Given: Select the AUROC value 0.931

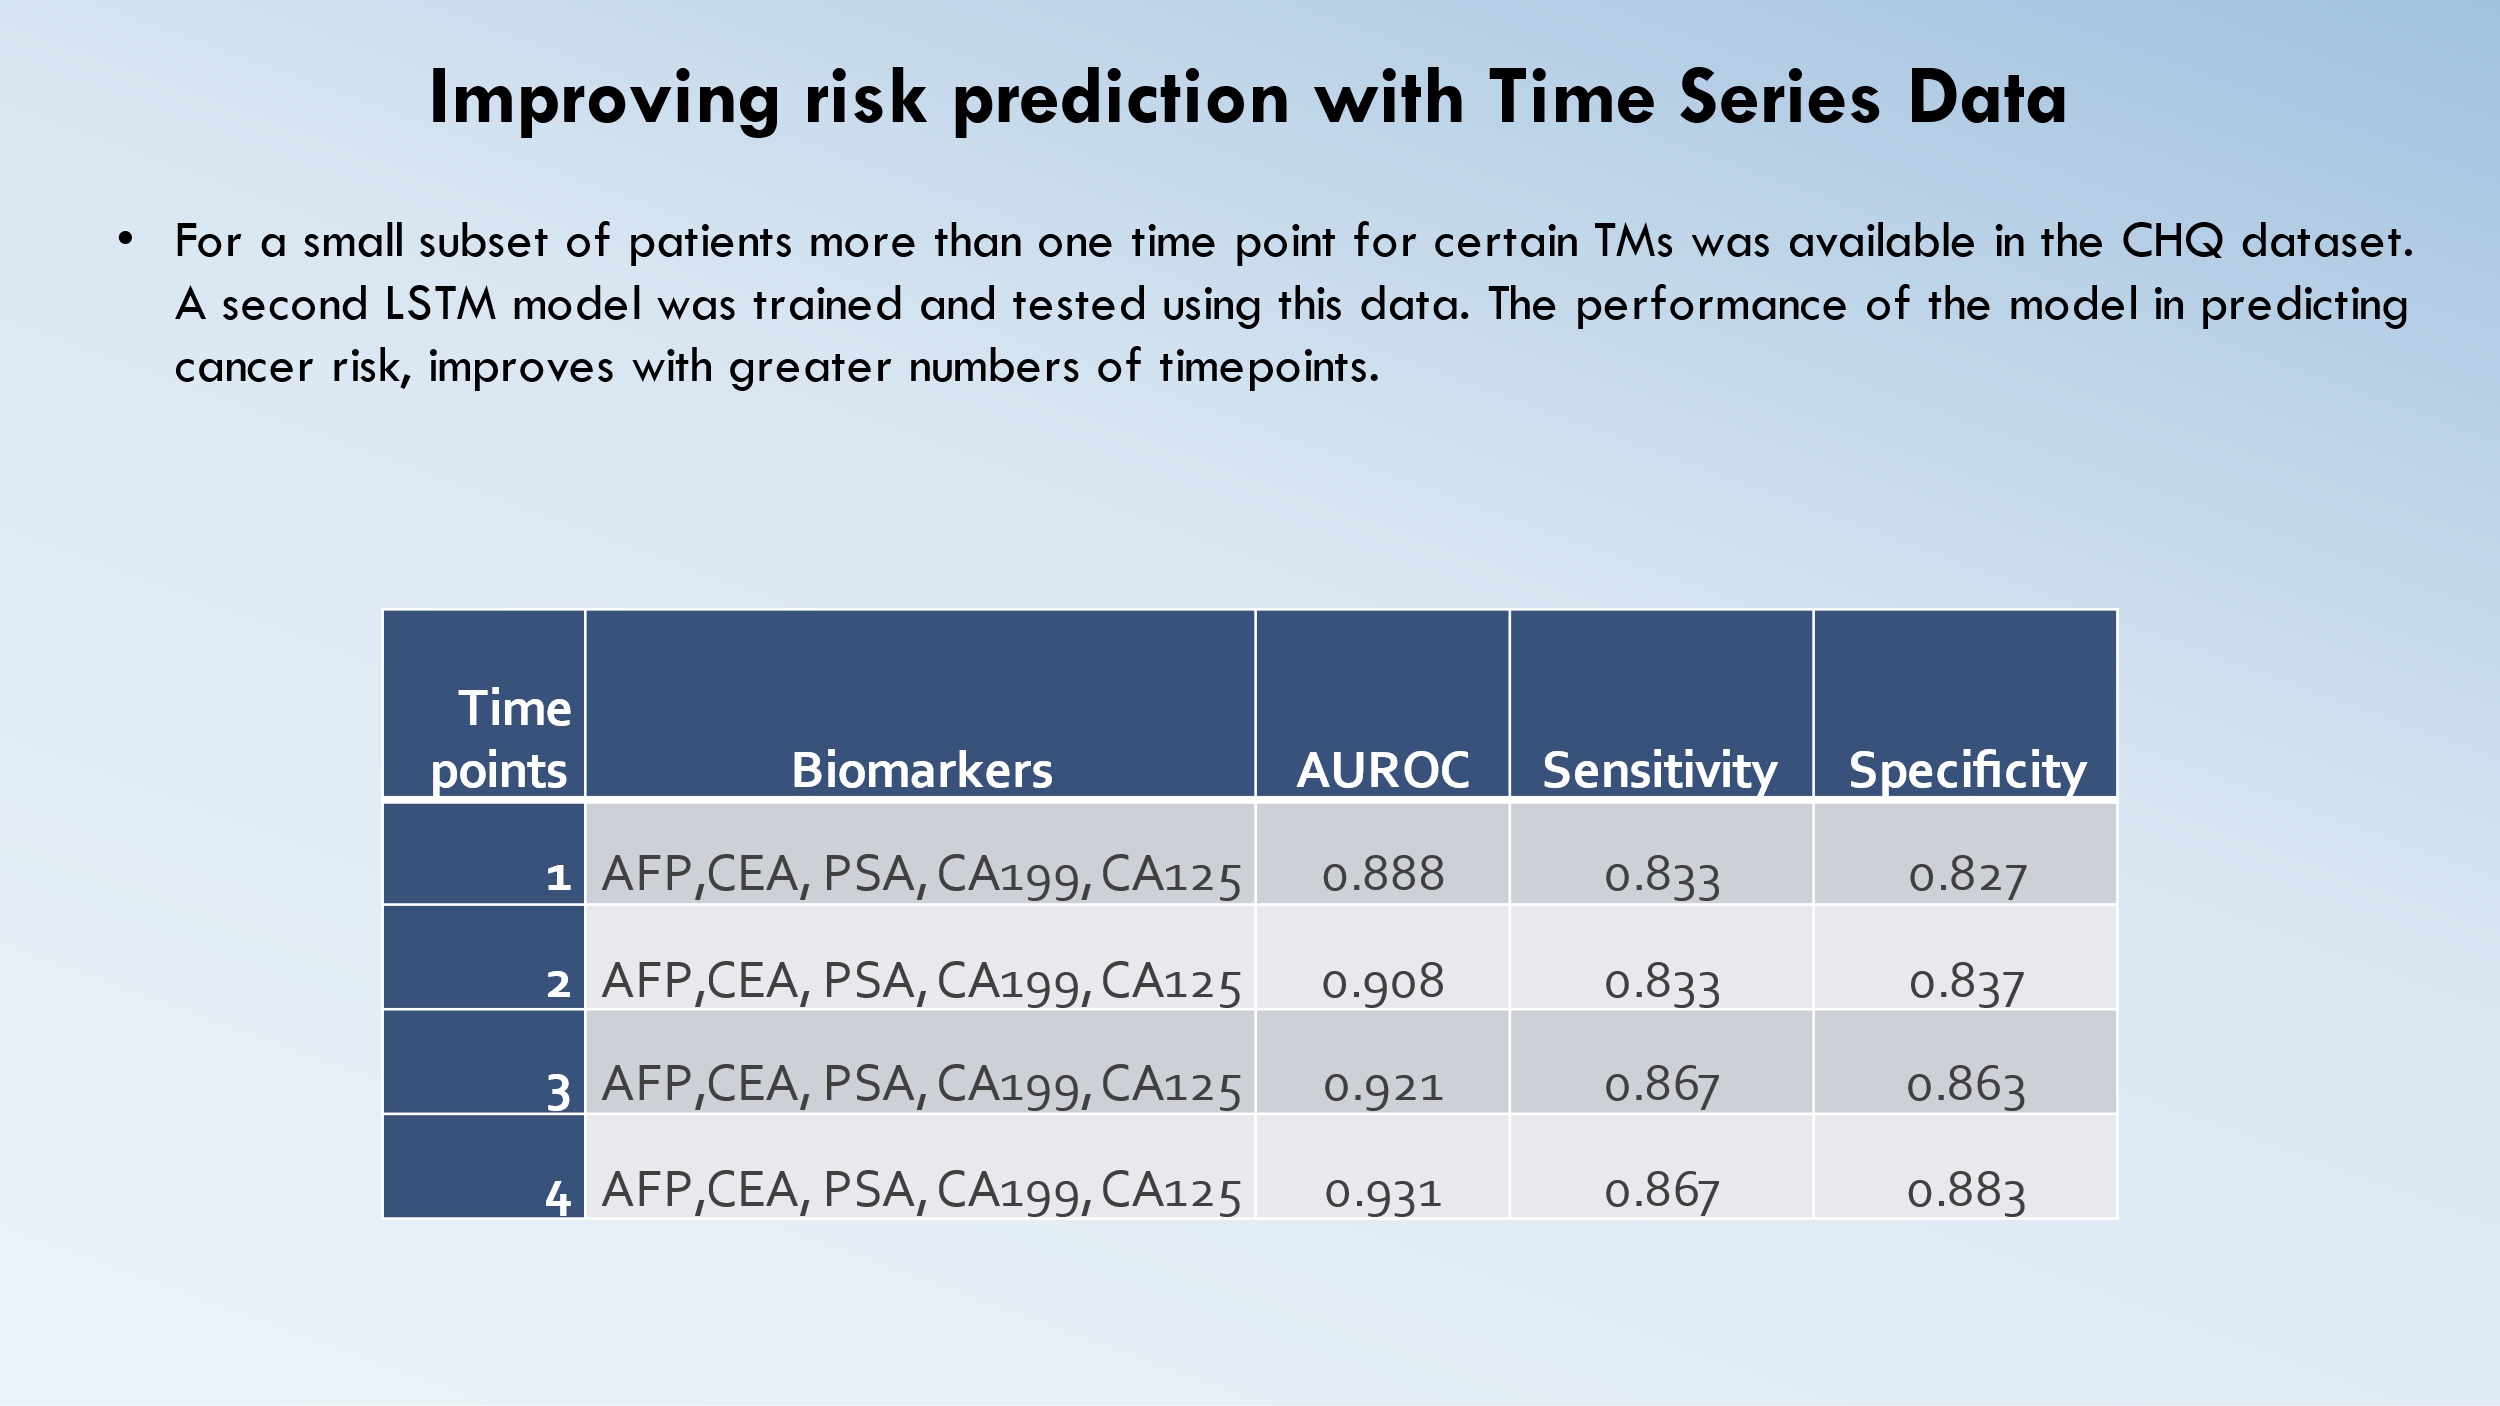Looking at the screenshot, I should pyautogui.click(x=1382, y=1191).
